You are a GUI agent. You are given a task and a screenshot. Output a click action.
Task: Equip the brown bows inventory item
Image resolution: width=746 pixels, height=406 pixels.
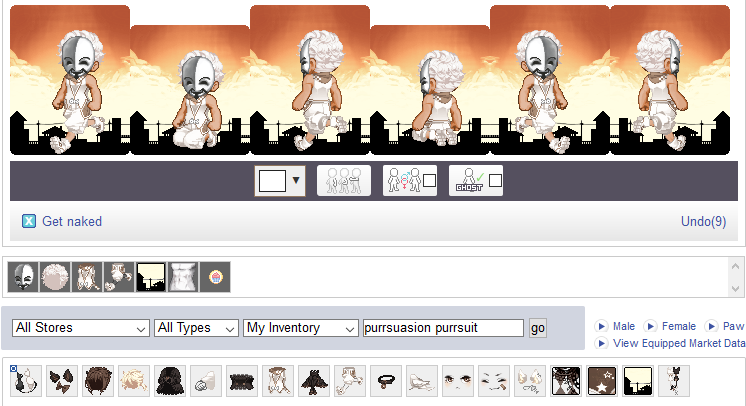[62, 381]
